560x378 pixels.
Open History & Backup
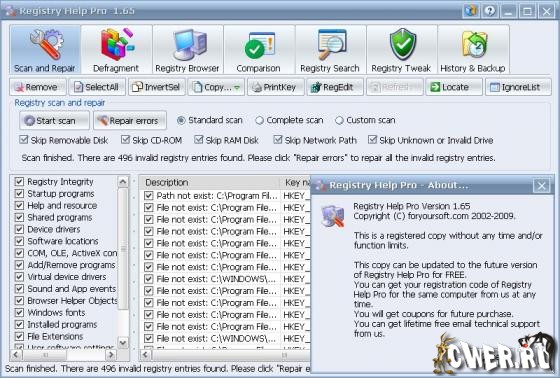[x=473, y=50]
